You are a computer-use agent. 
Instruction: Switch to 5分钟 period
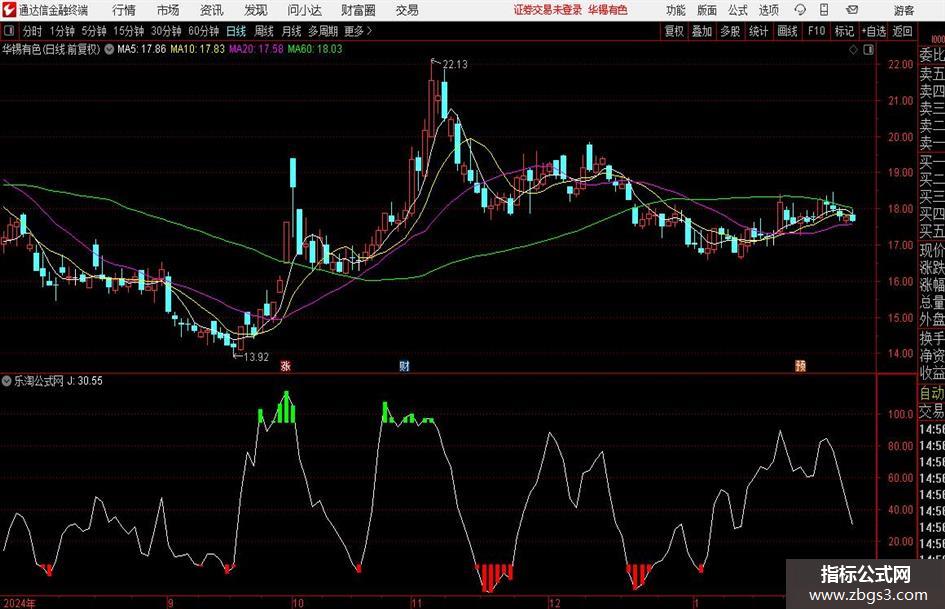point(94,31)
